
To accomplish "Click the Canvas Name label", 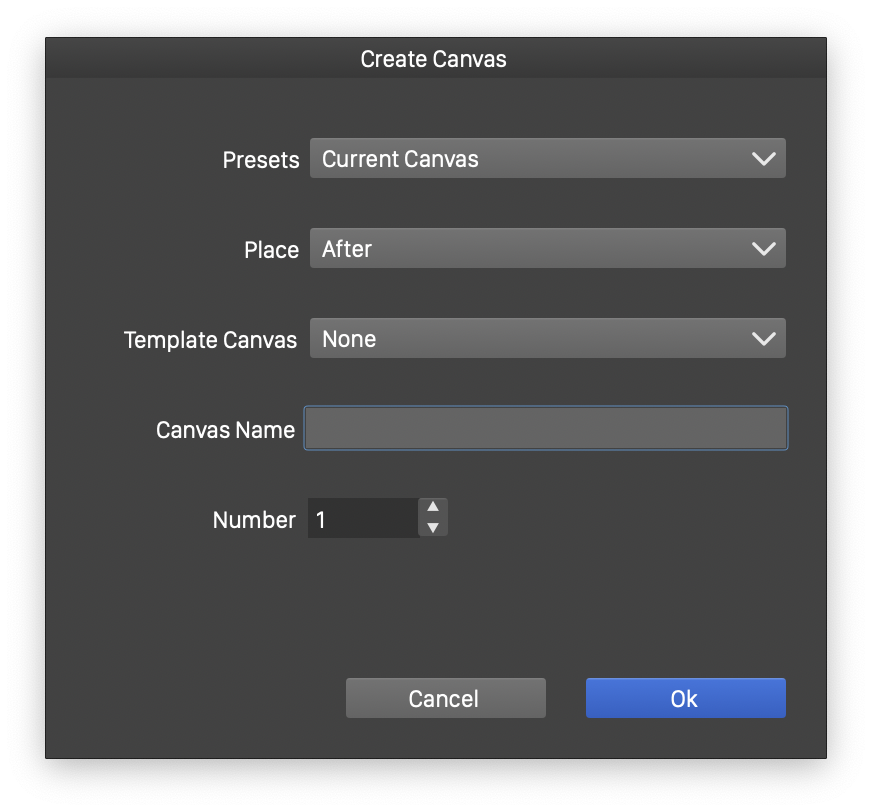I will click(x=225, y=430).
